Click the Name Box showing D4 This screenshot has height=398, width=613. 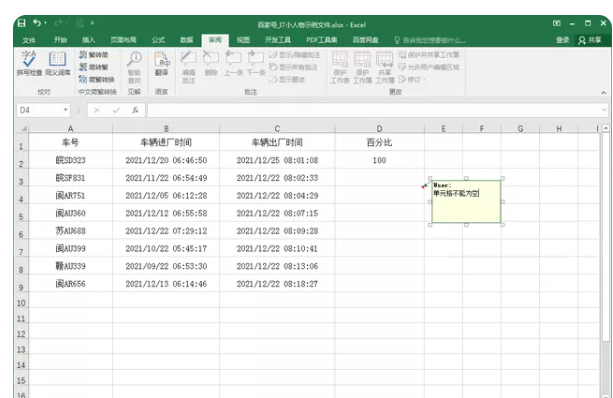(x=39, y=110)
